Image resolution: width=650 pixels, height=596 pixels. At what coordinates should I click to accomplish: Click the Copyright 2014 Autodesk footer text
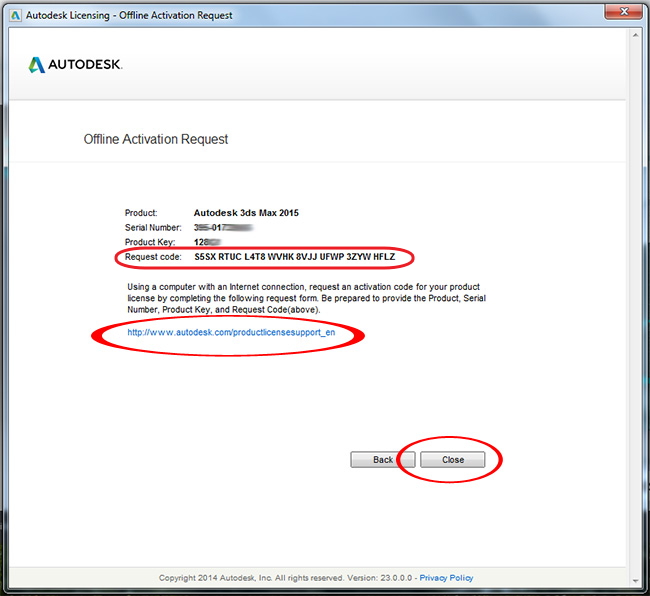[286, 578]
